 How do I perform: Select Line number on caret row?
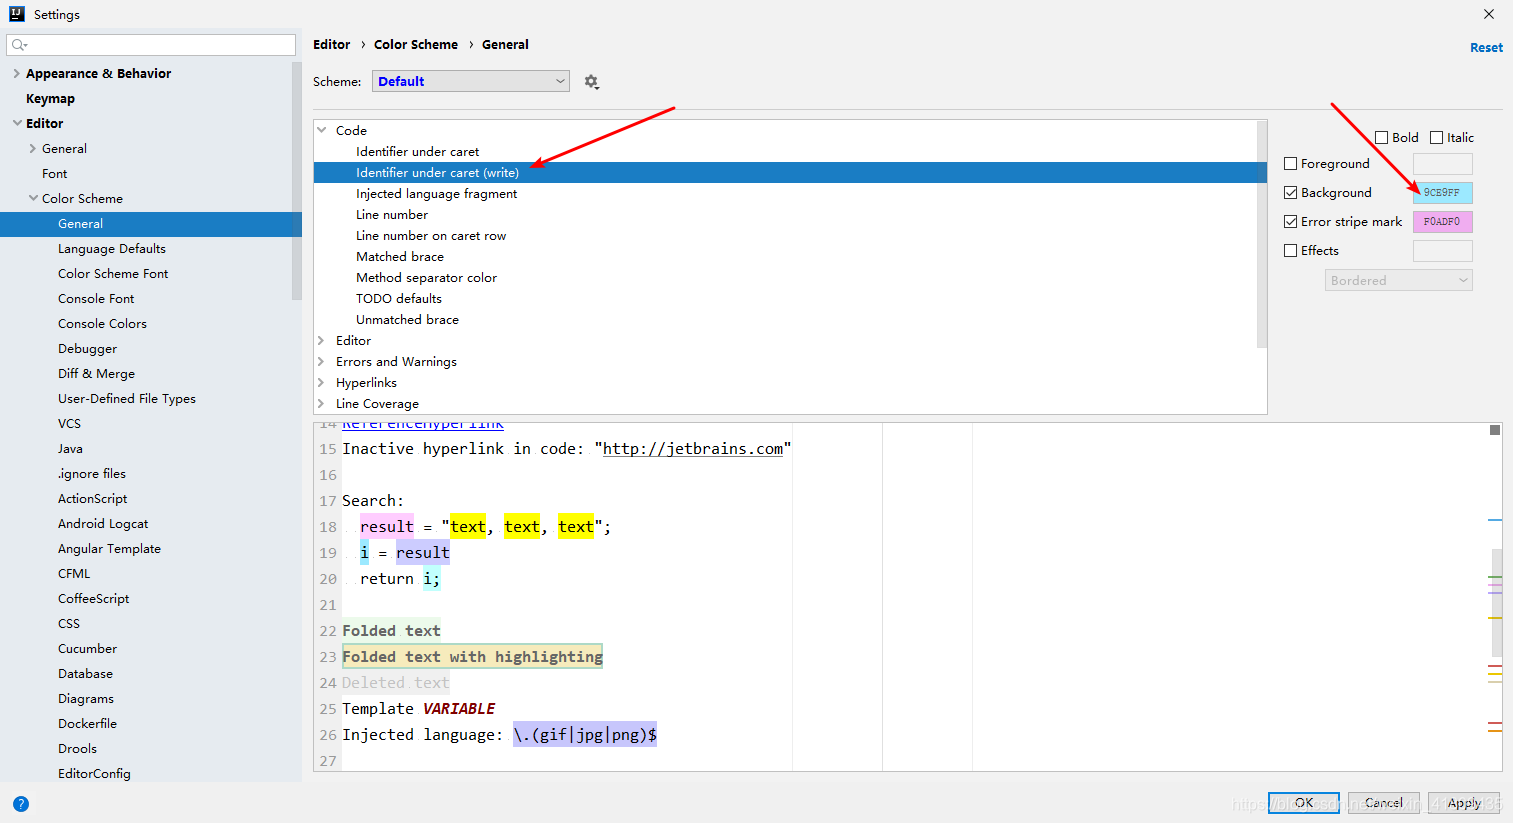431,236
